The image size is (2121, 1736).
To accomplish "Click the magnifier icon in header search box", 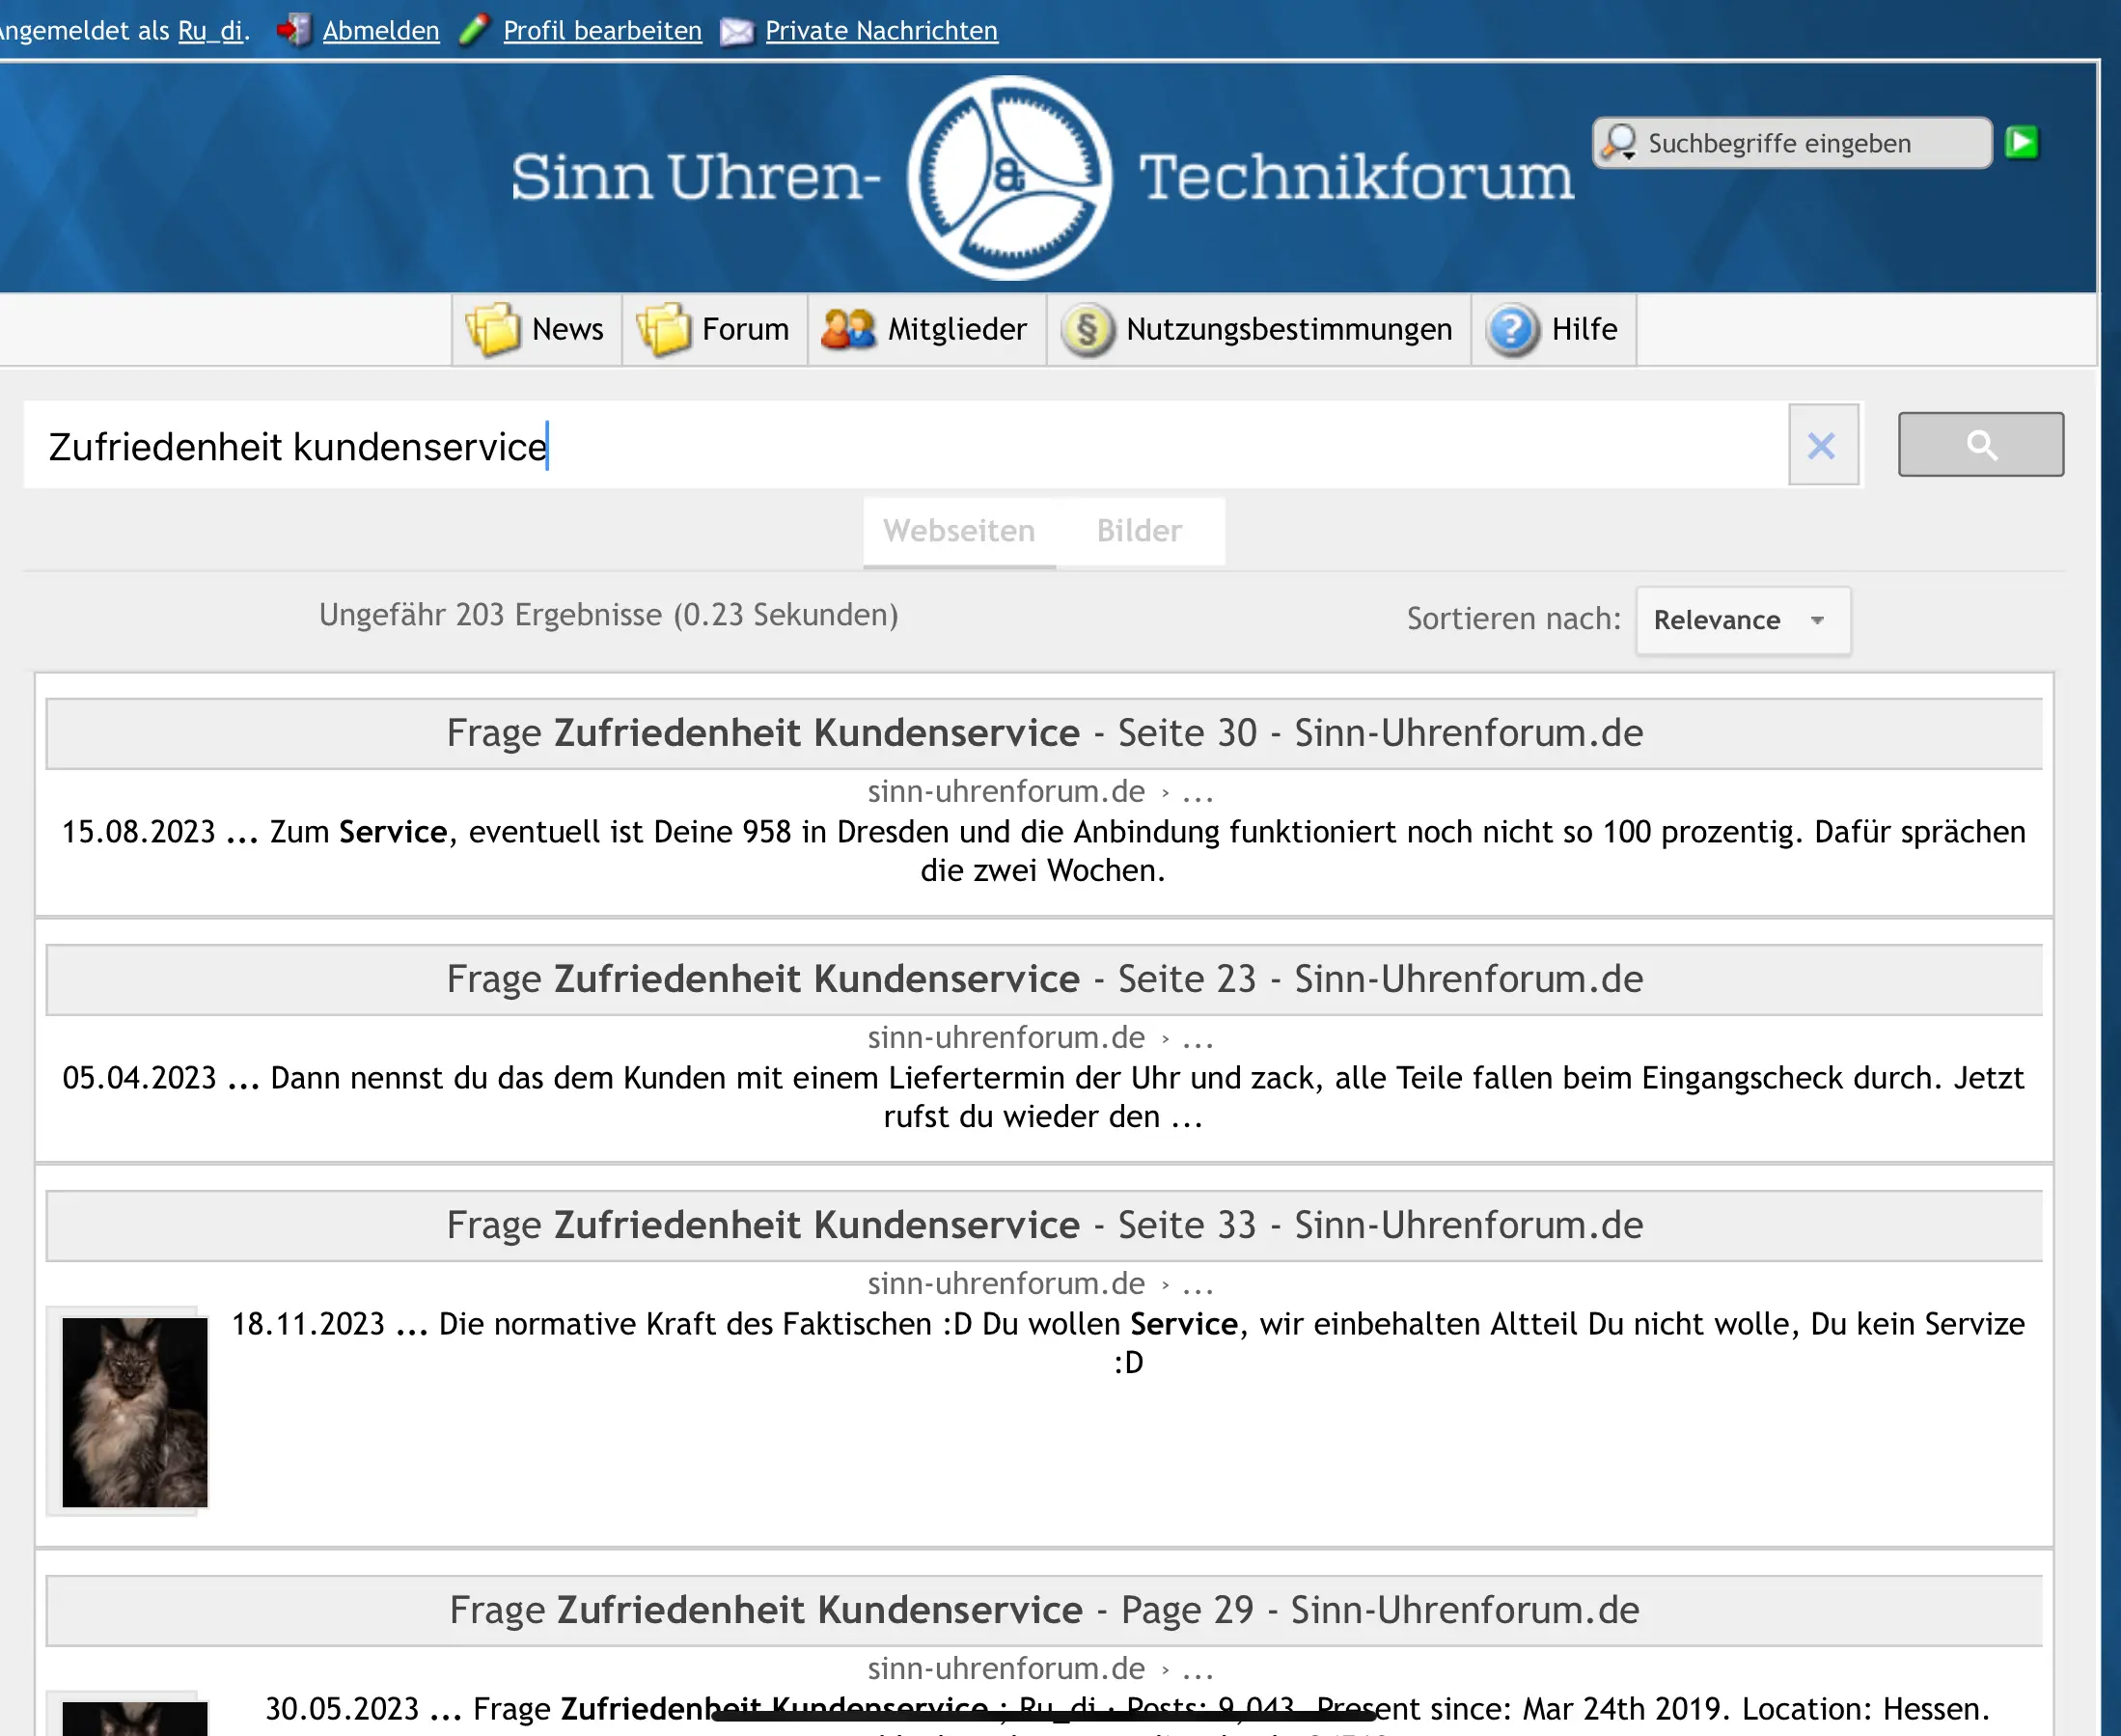I will click(x=1619, y=143).
